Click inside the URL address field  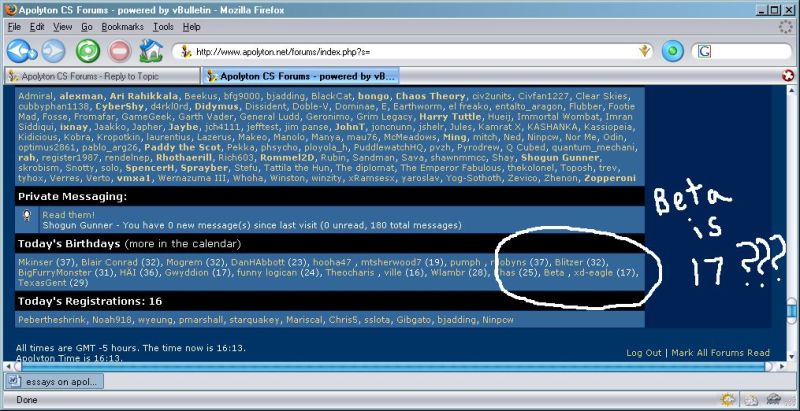coord(400,51)
